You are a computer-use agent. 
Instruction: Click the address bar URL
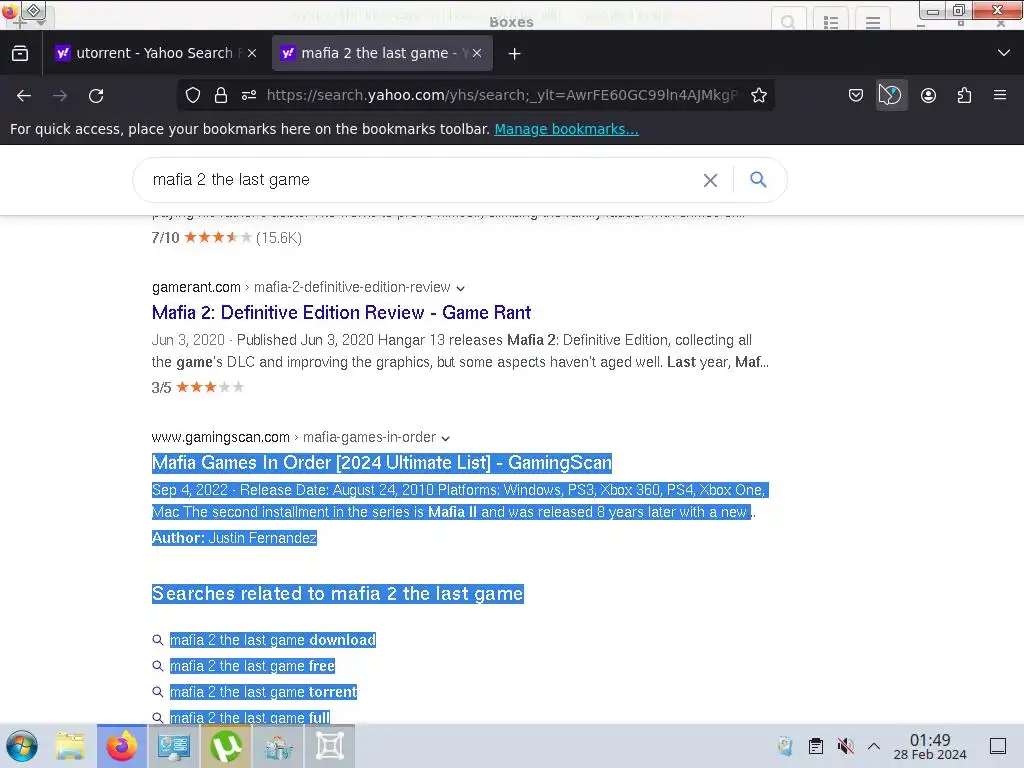[502, 95]
